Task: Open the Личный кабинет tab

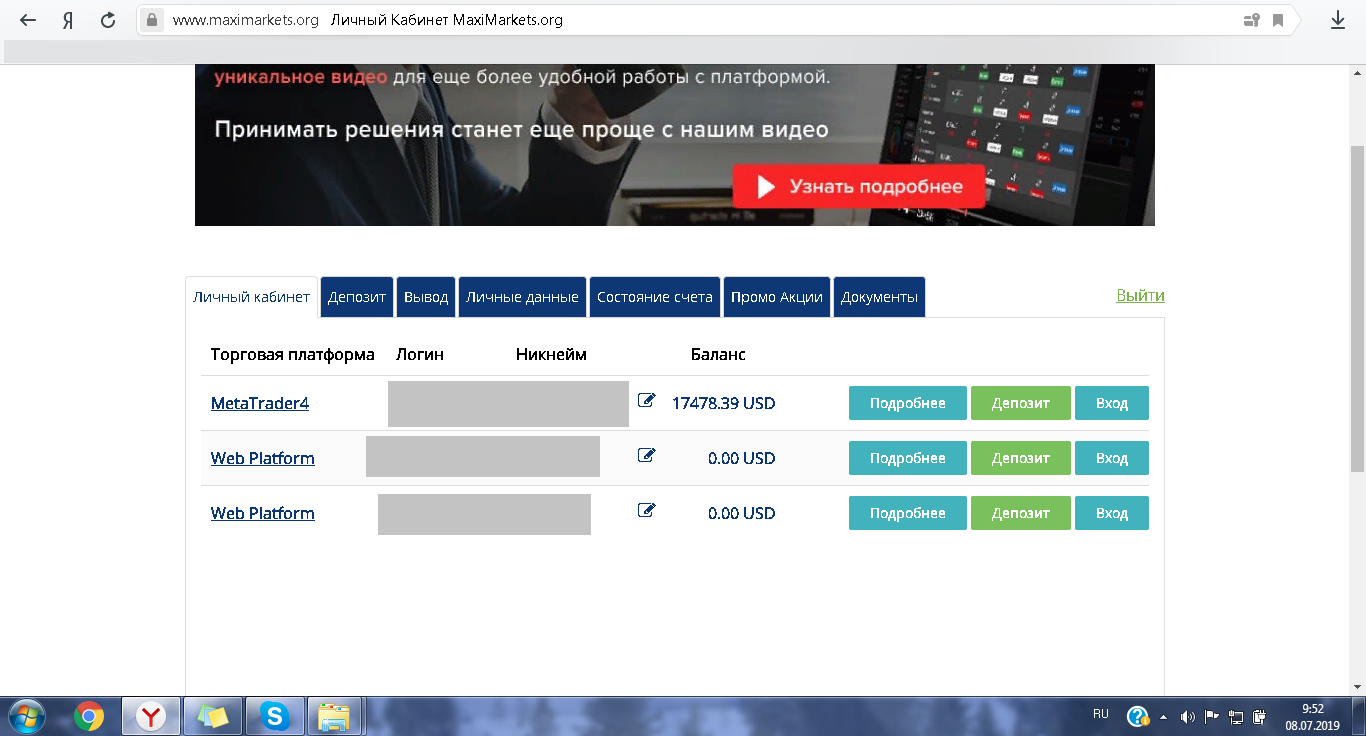Action: [x=252, y=297]
